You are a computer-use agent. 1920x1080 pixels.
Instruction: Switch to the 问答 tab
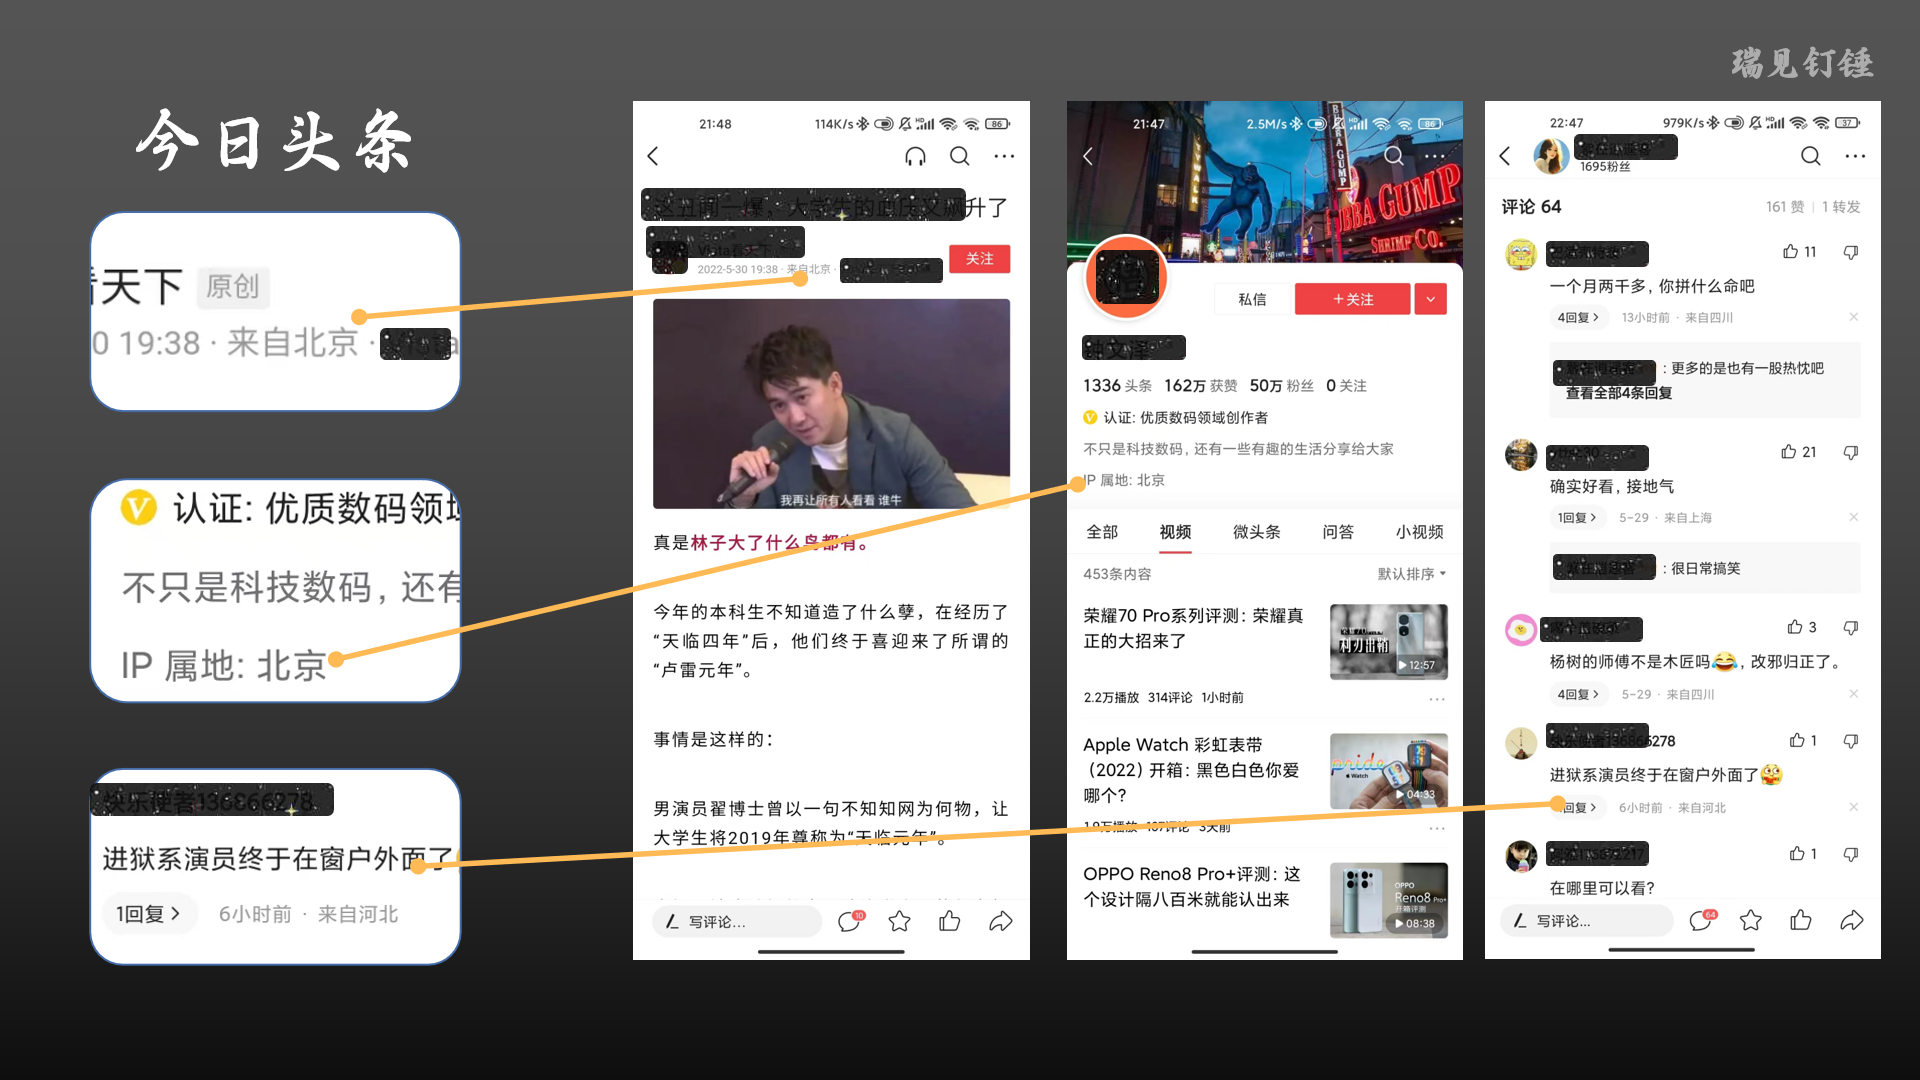[x=1337, y=532]
